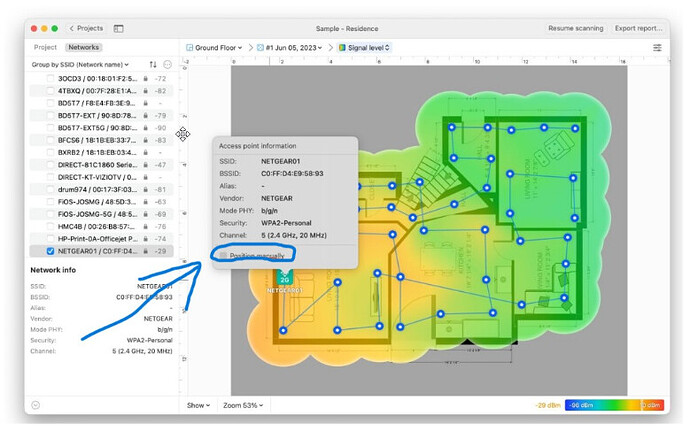Open the Show menu
Image resolution: width=690 pixels, height=431 pixels.
pyautogui.click(x=198, y=405)
